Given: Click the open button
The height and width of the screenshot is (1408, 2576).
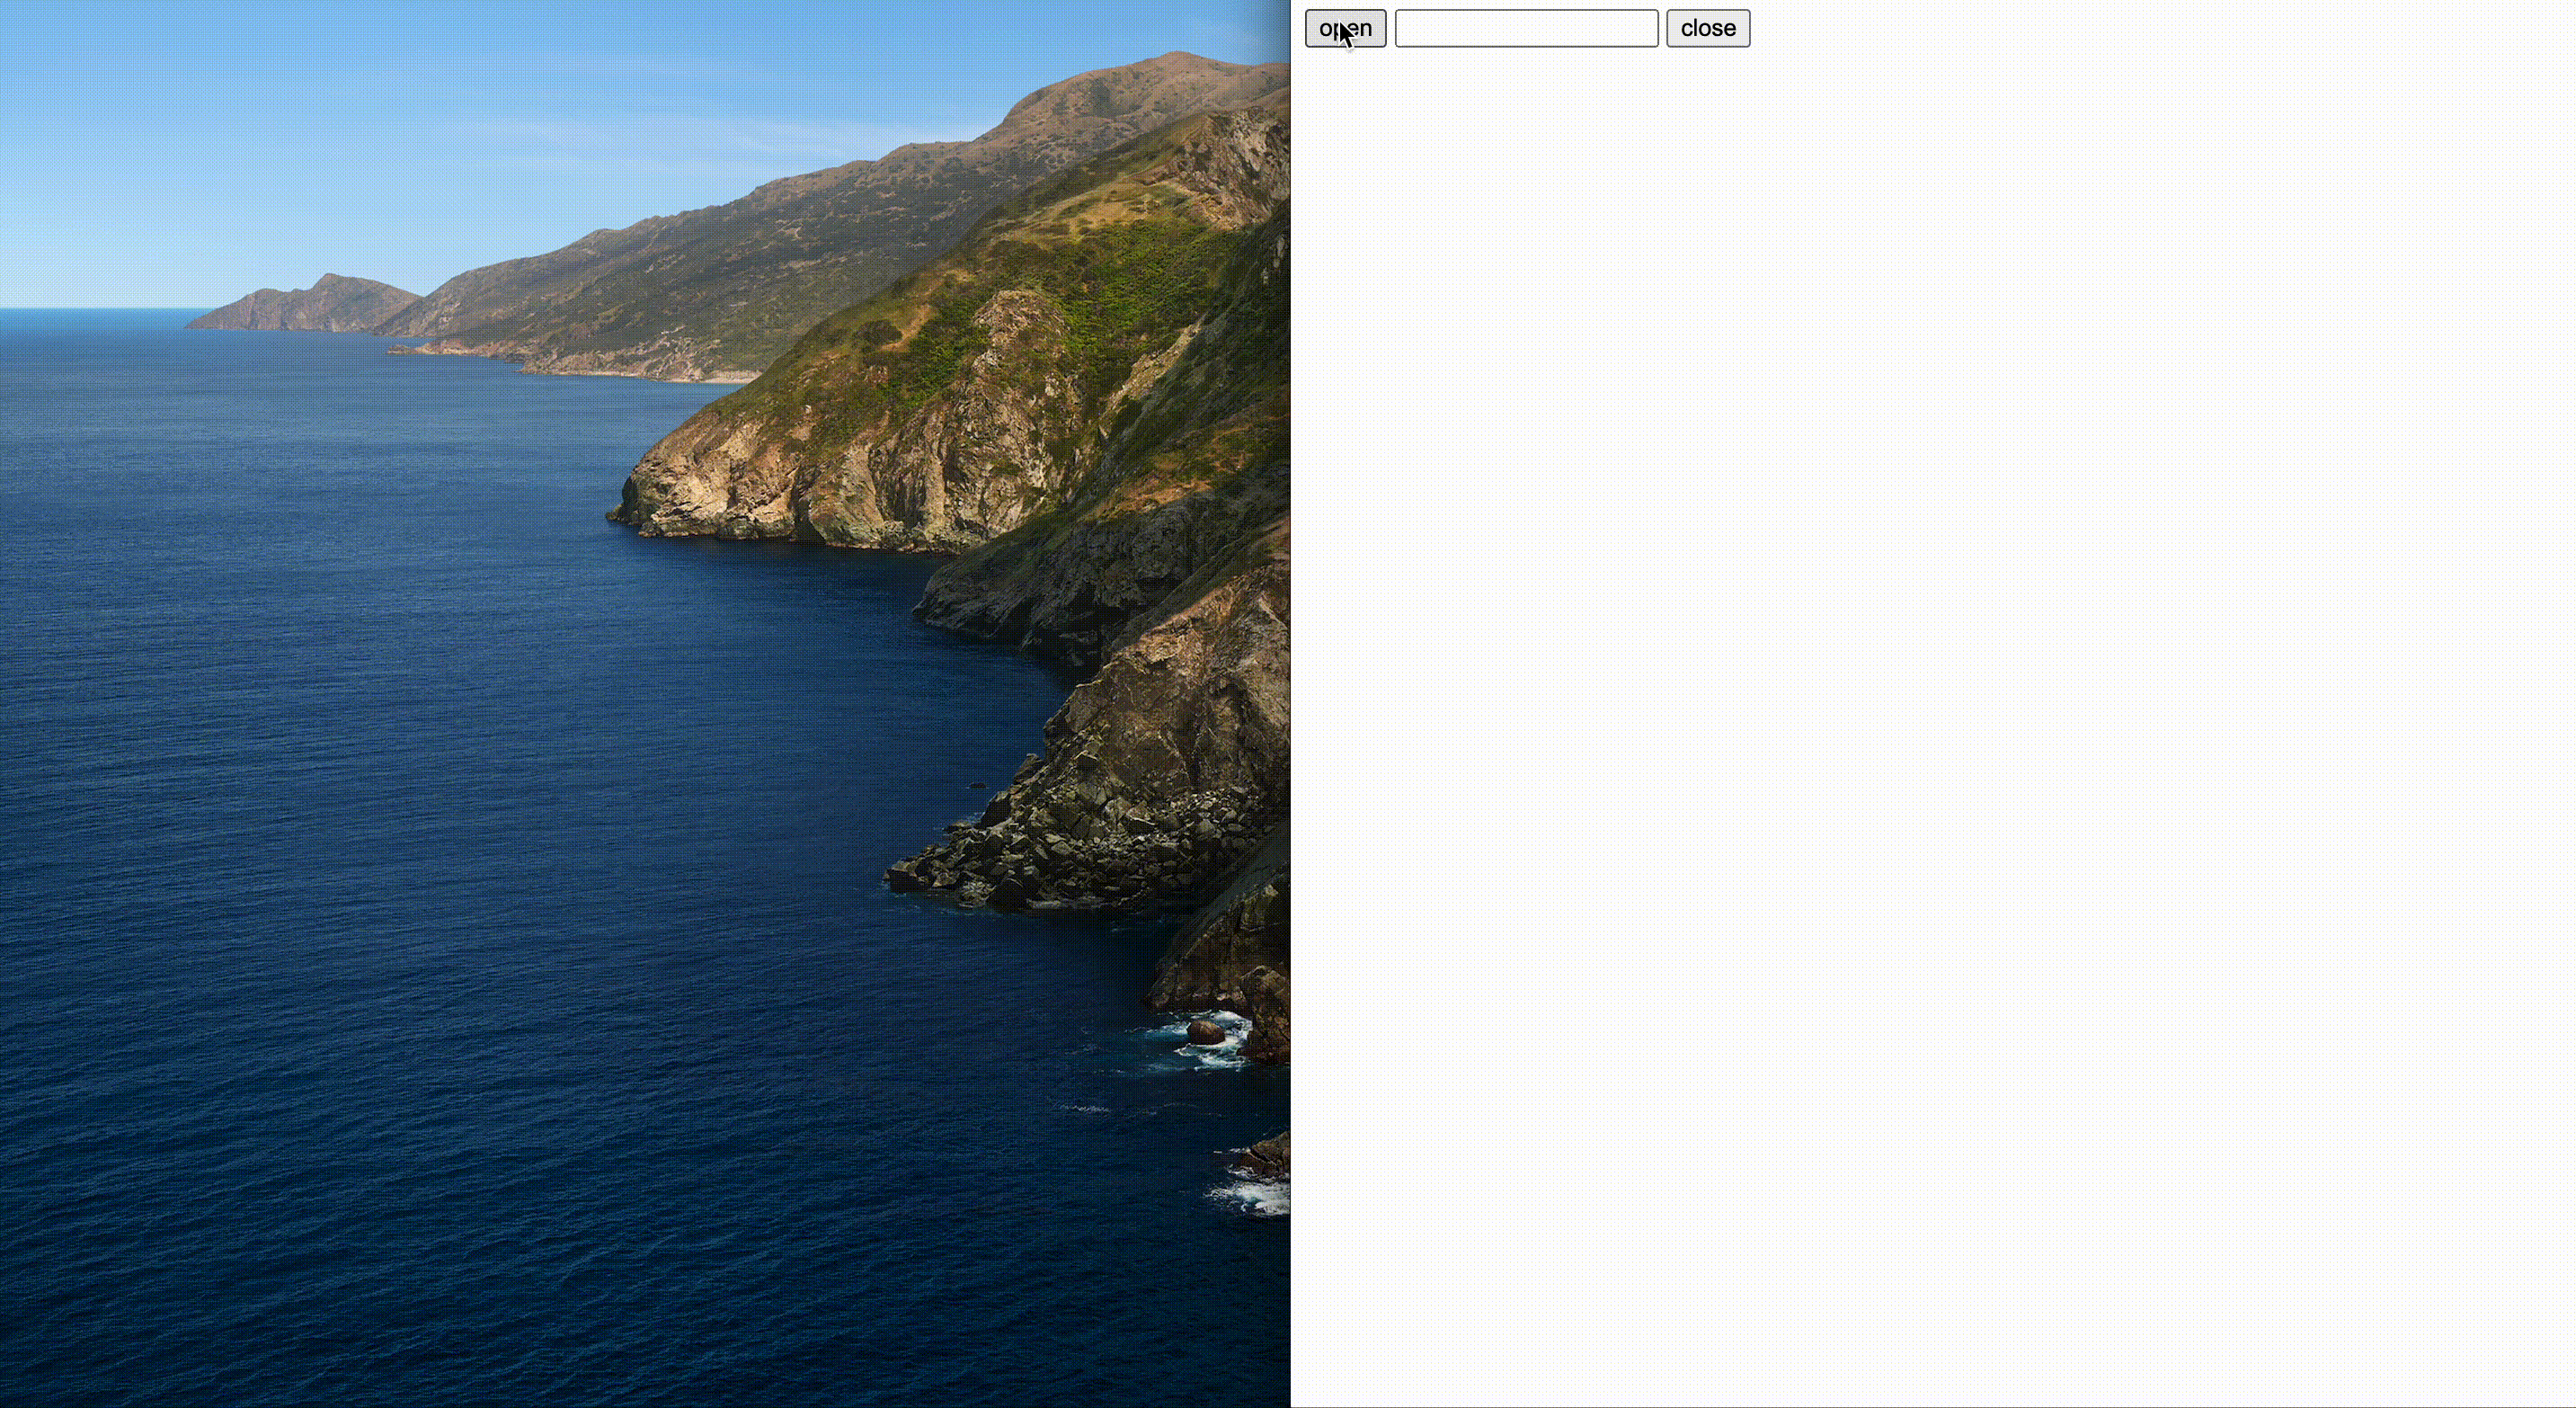Looking at the screenshot, I should [1345, 28].
